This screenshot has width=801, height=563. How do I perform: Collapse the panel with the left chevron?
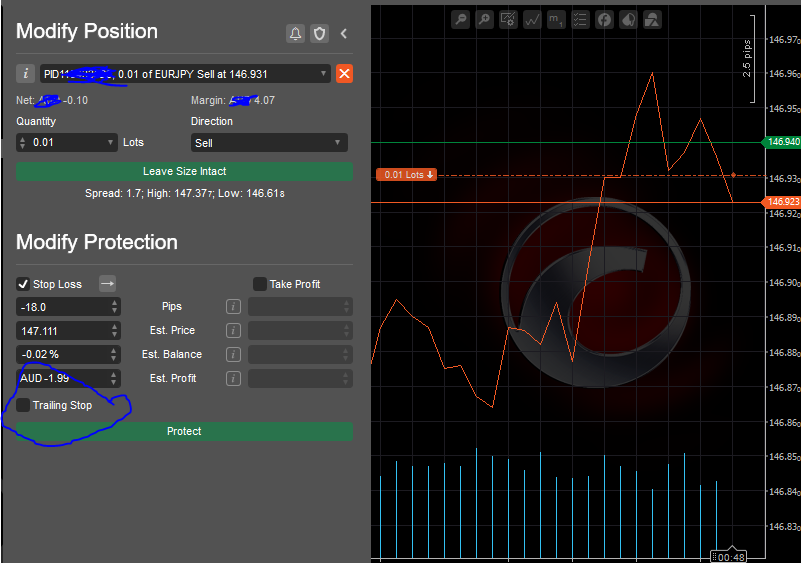pos(344,34)
